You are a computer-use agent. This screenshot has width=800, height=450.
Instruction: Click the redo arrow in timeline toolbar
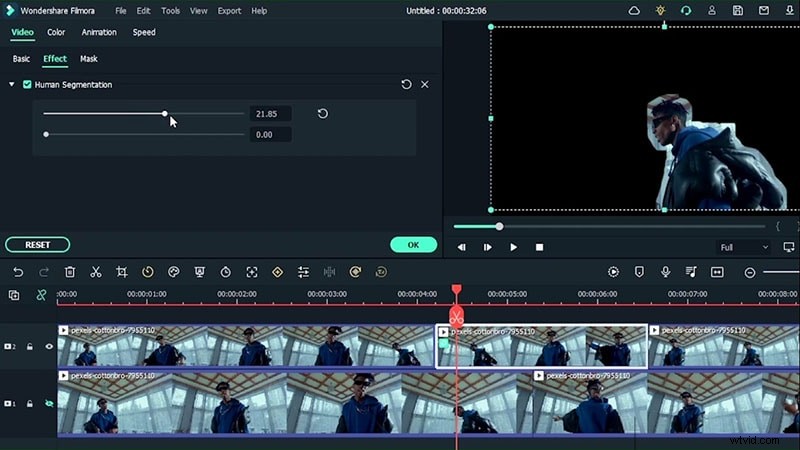coord(44,272)
